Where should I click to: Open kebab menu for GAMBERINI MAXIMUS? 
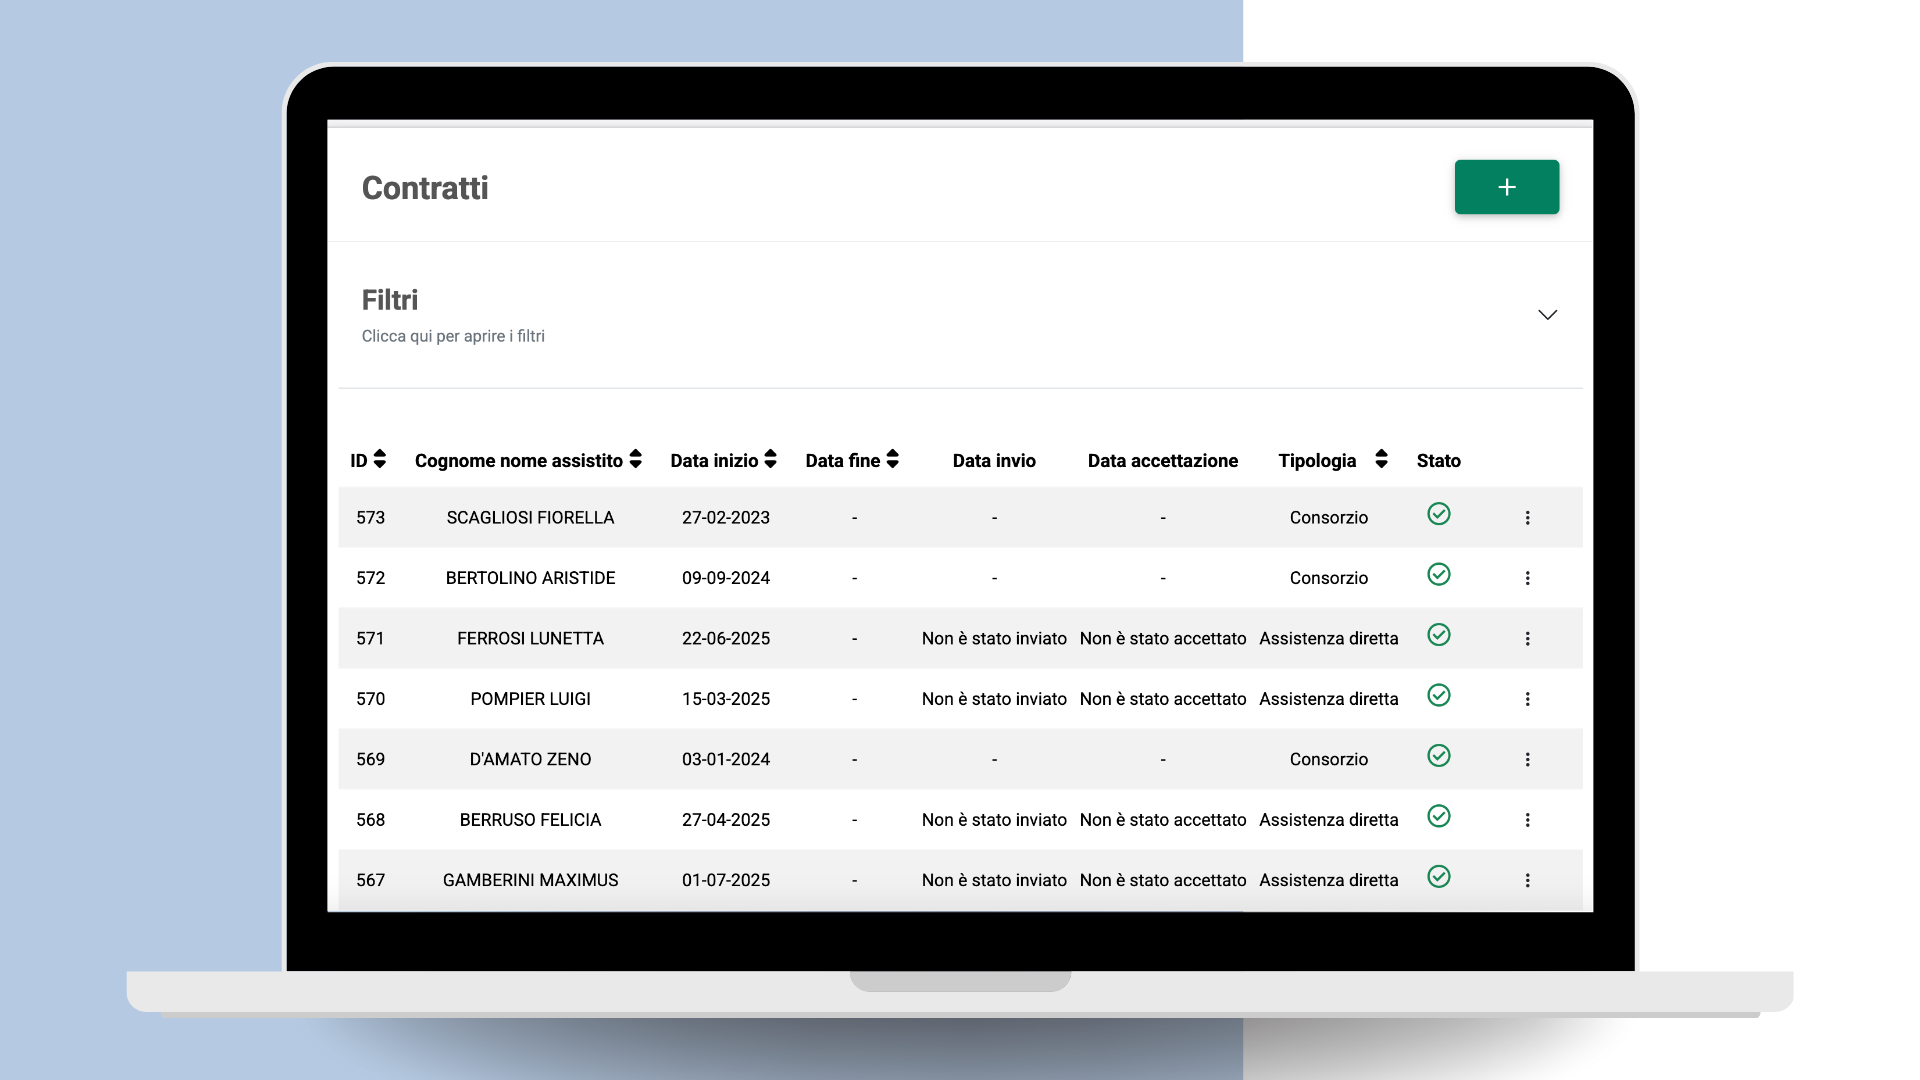pos(1527,880)
